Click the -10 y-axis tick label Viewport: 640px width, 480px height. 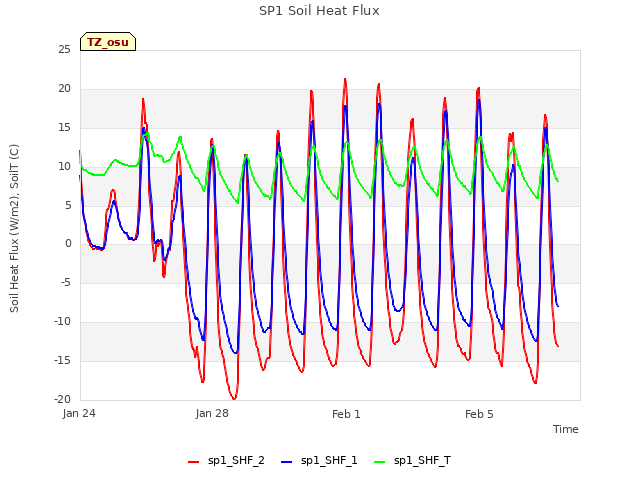[x=63, y=322]
